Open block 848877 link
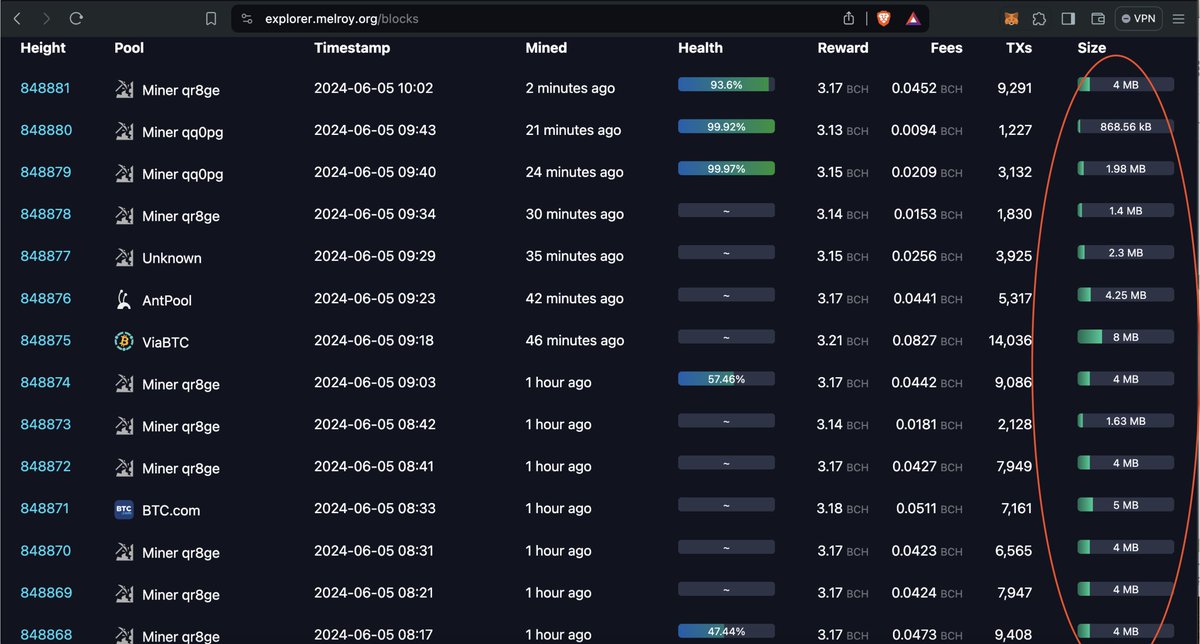The width and height of the screenshot is (1200, 644). click(45, 256)
